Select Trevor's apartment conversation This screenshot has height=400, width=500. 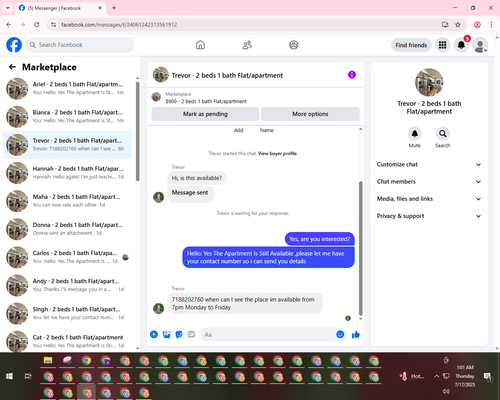[67, 145]
